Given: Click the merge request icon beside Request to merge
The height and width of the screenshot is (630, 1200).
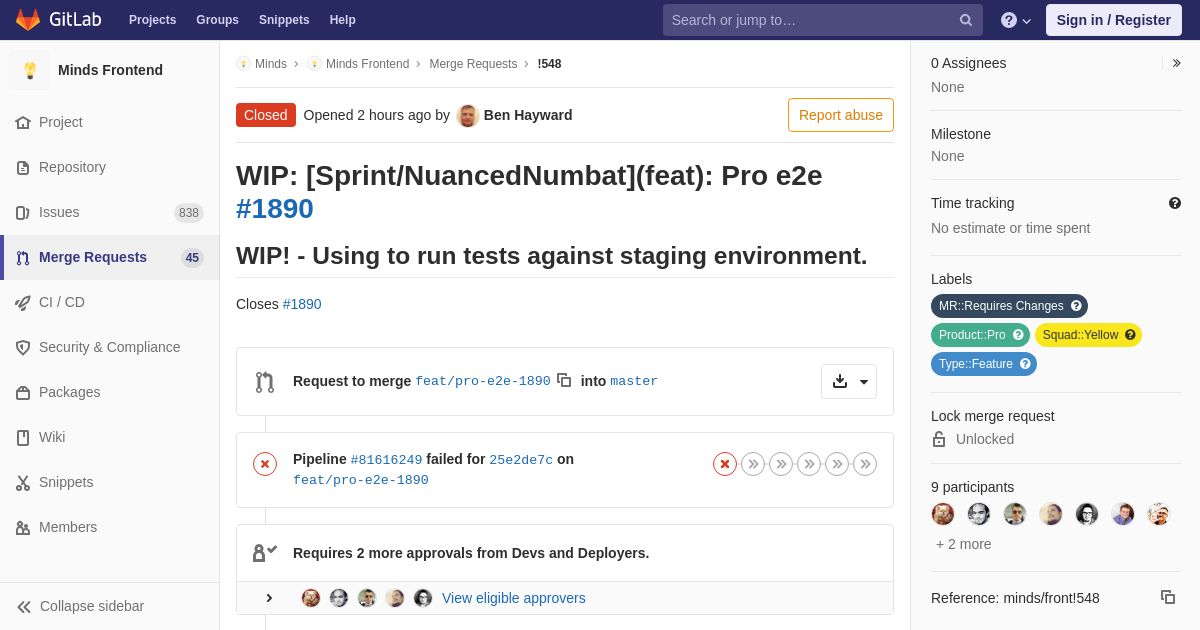Looking at the screenshot, I should pos(265,382).
